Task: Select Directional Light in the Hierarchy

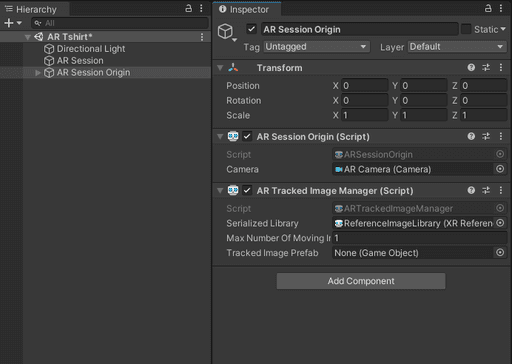Action: [91, 49]
